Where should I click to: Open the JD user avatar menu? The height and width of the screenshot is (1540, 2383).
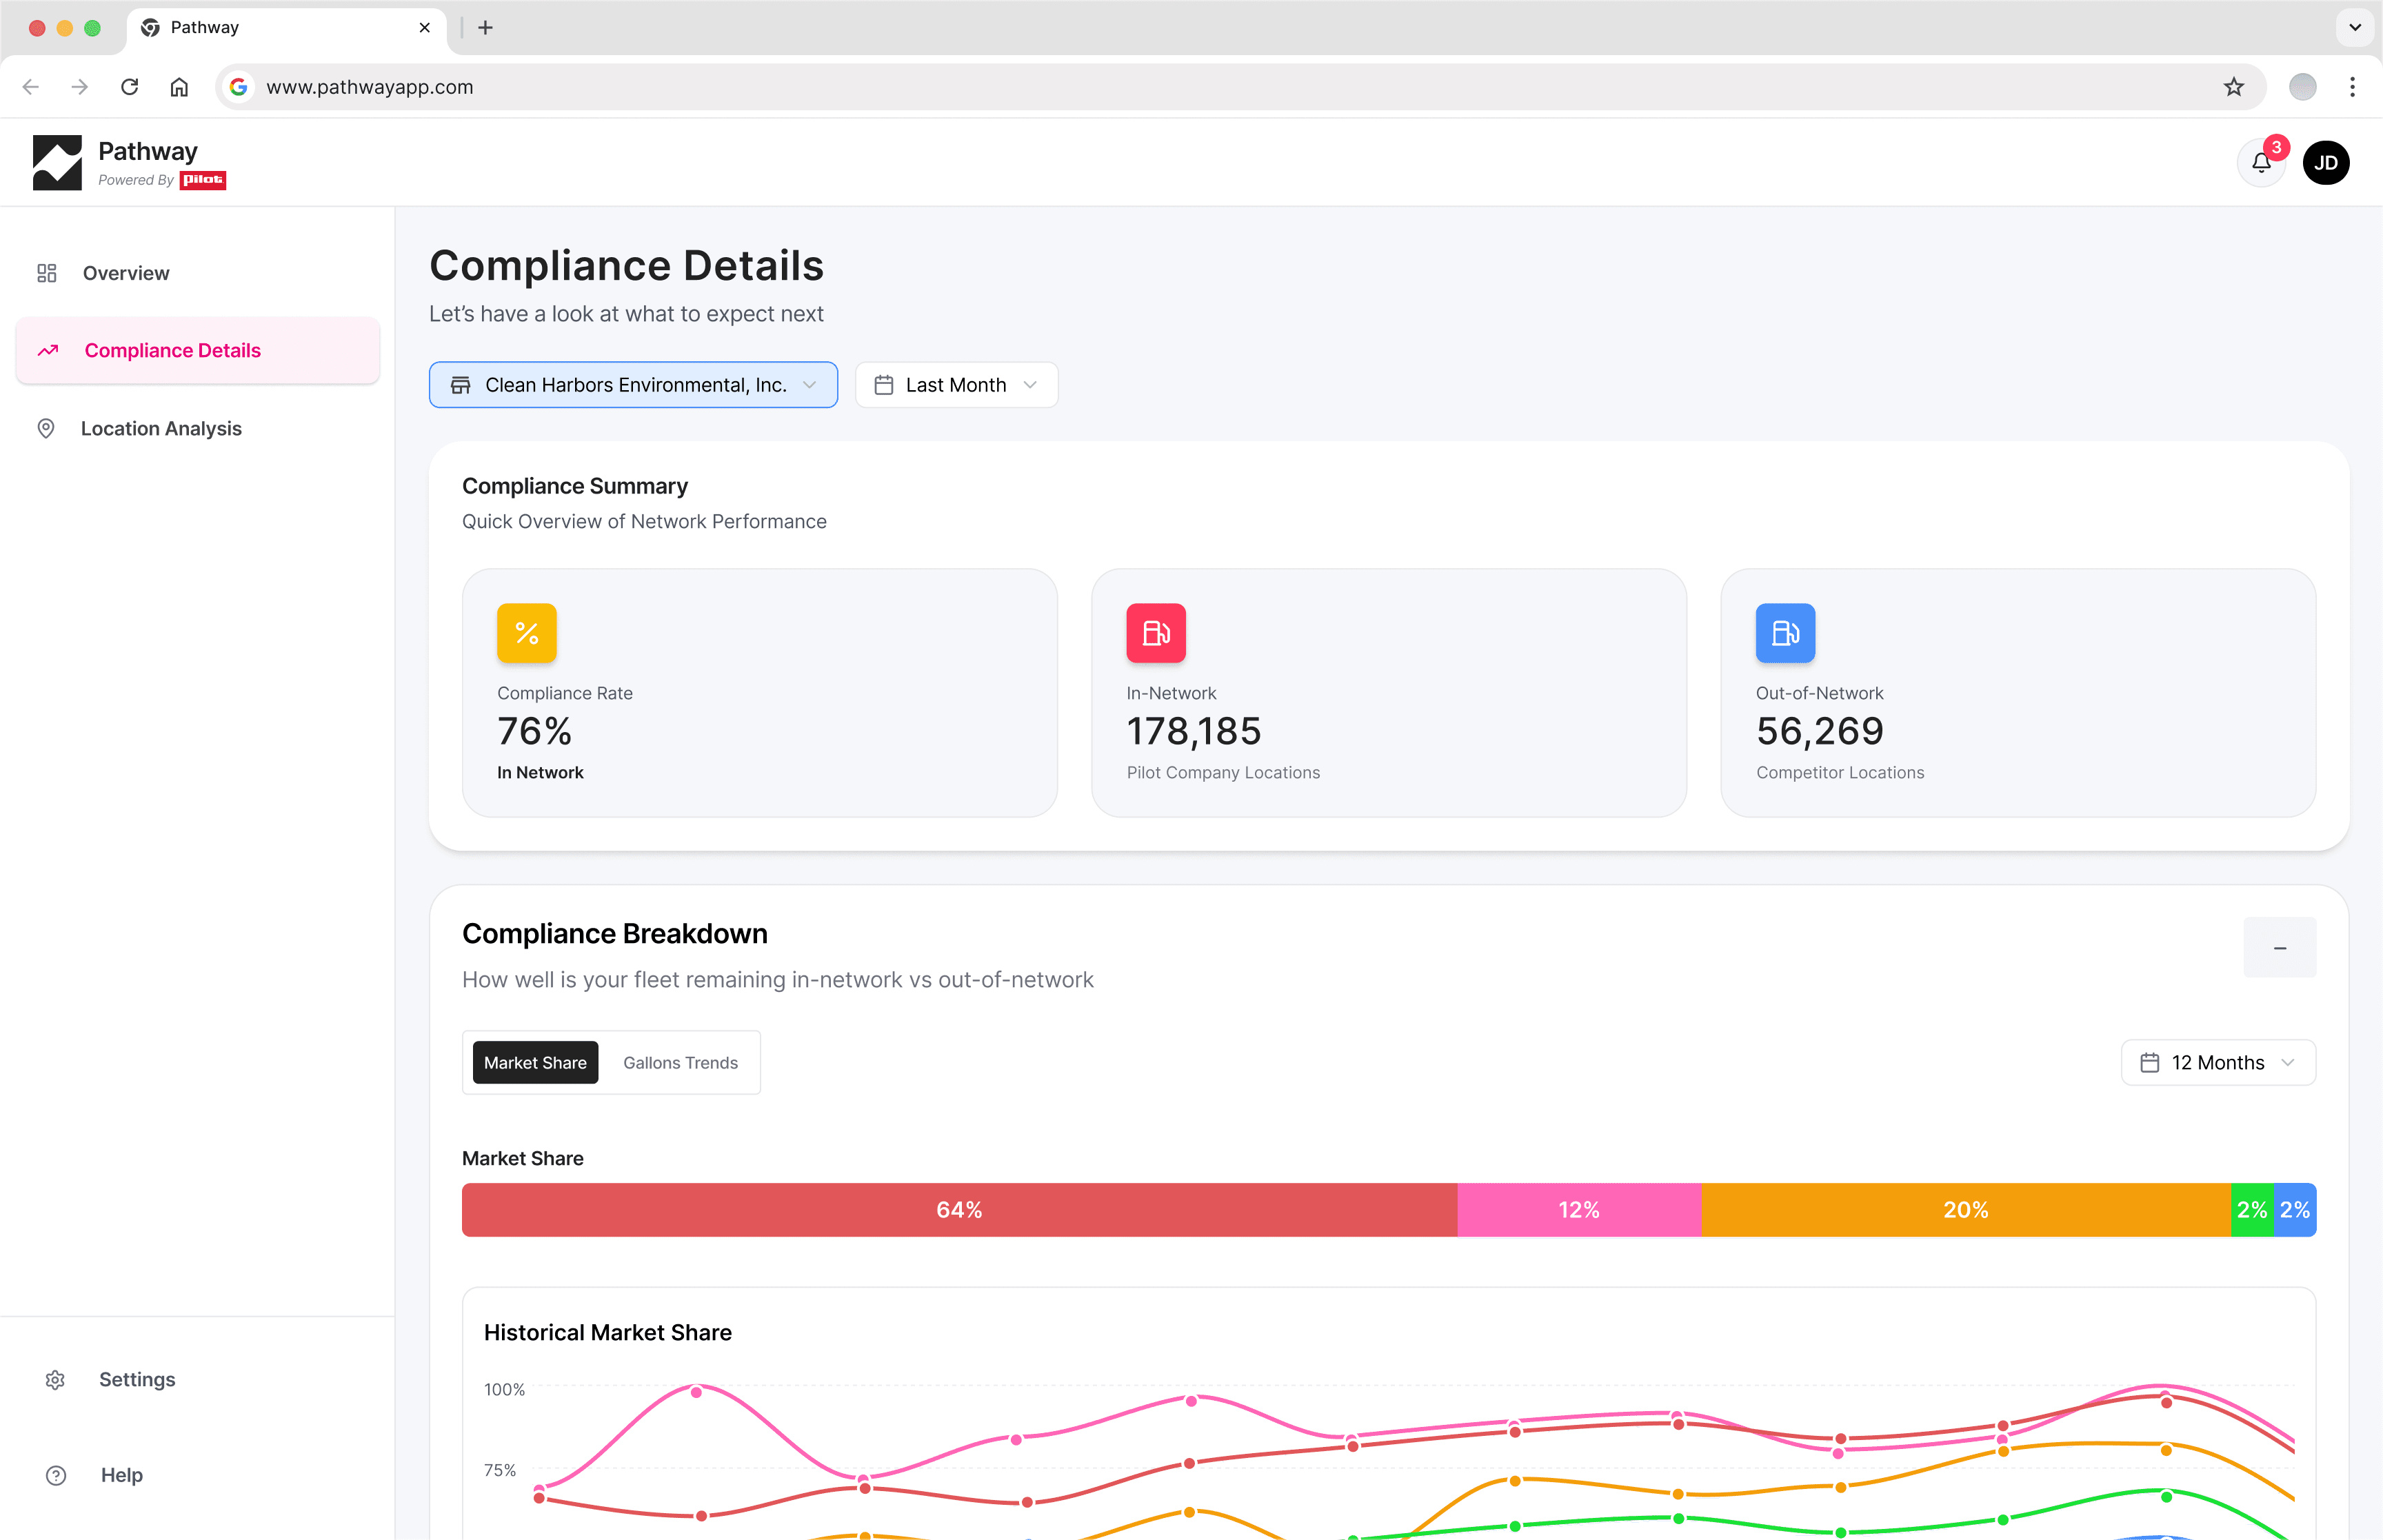[x=2325, y=163]
